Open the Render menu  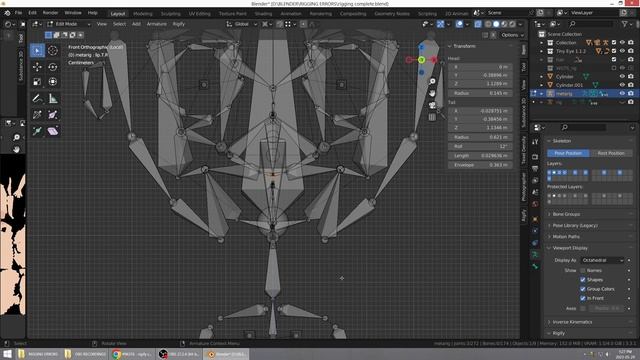tap(51, 13)
